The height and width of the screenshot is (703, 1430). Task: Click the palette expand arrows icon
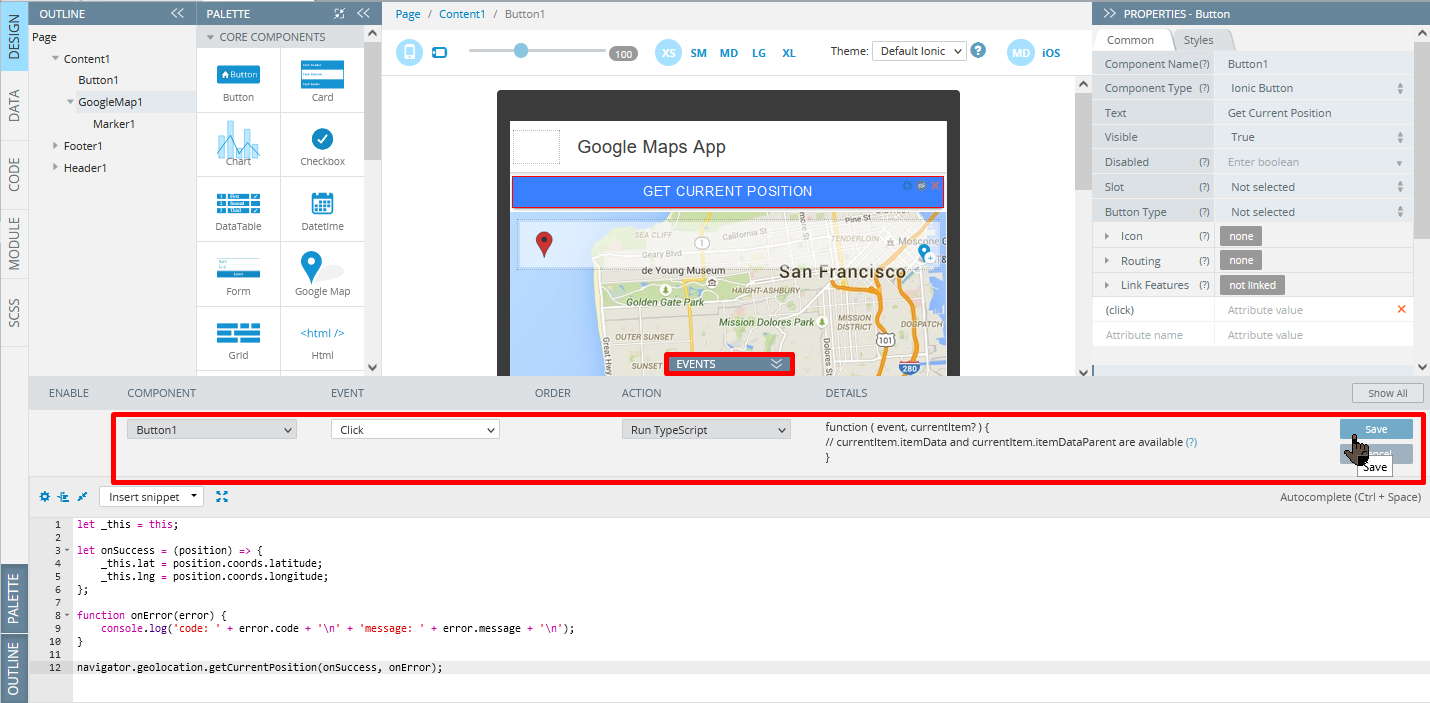point(340,14)
